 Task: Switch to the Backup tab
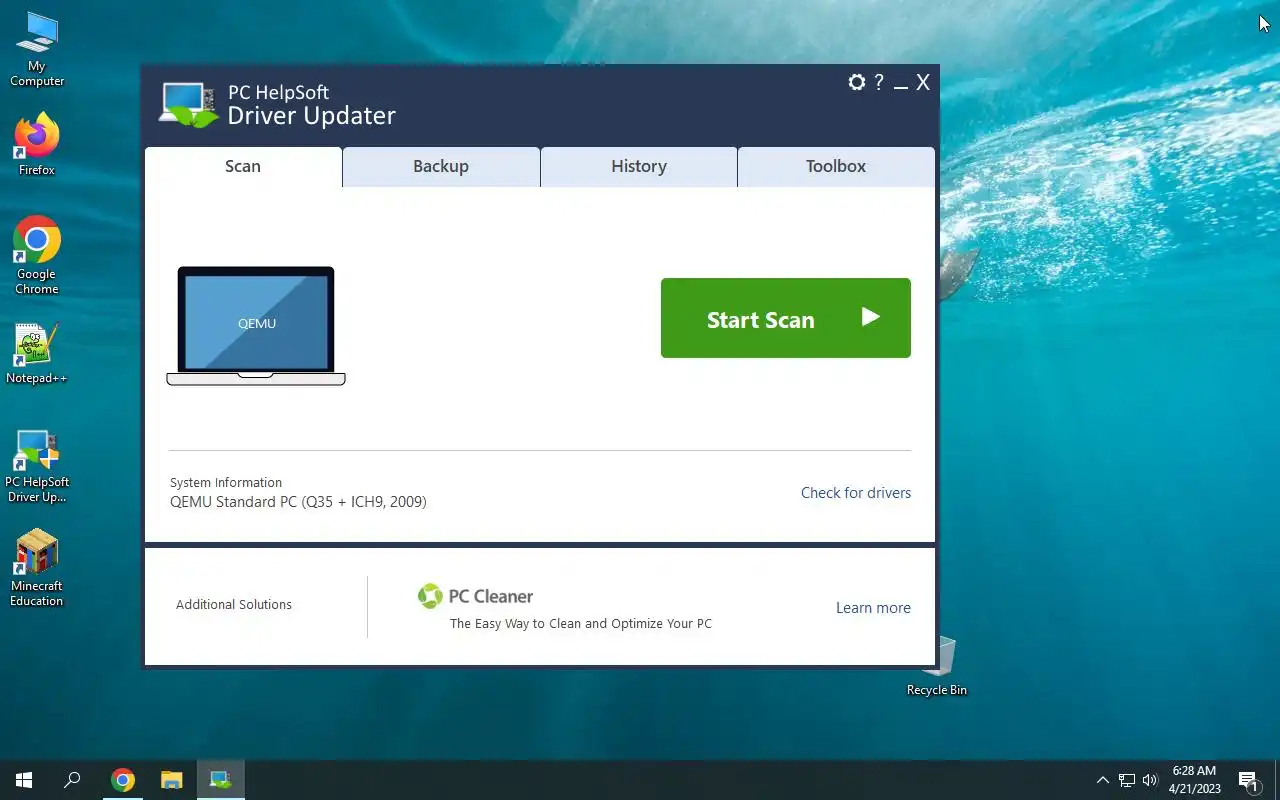[441, 167]
